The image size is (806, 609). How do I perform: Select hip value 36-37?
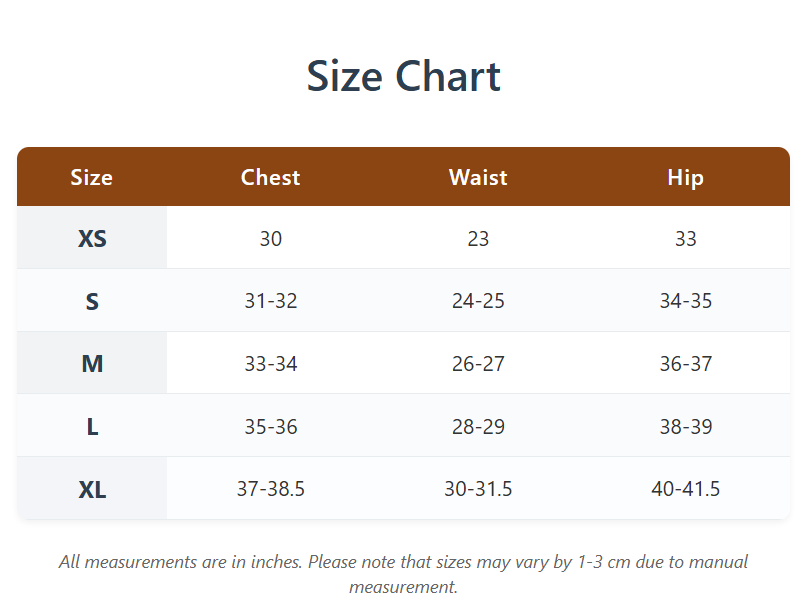686,364
